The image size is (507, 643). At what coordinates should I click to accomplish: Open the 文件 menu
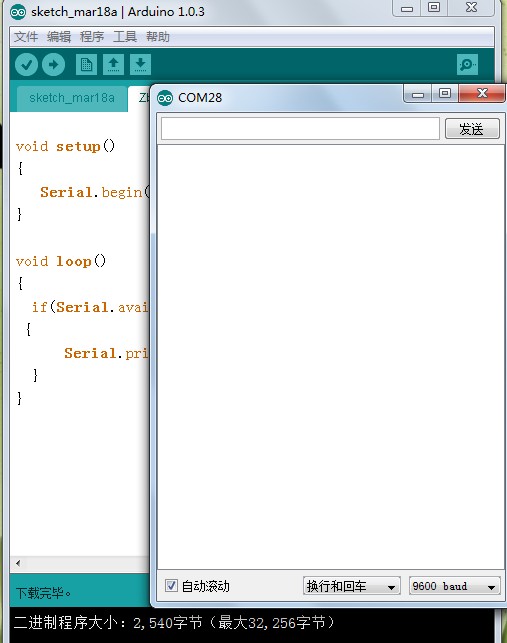[x=26, y=37]
